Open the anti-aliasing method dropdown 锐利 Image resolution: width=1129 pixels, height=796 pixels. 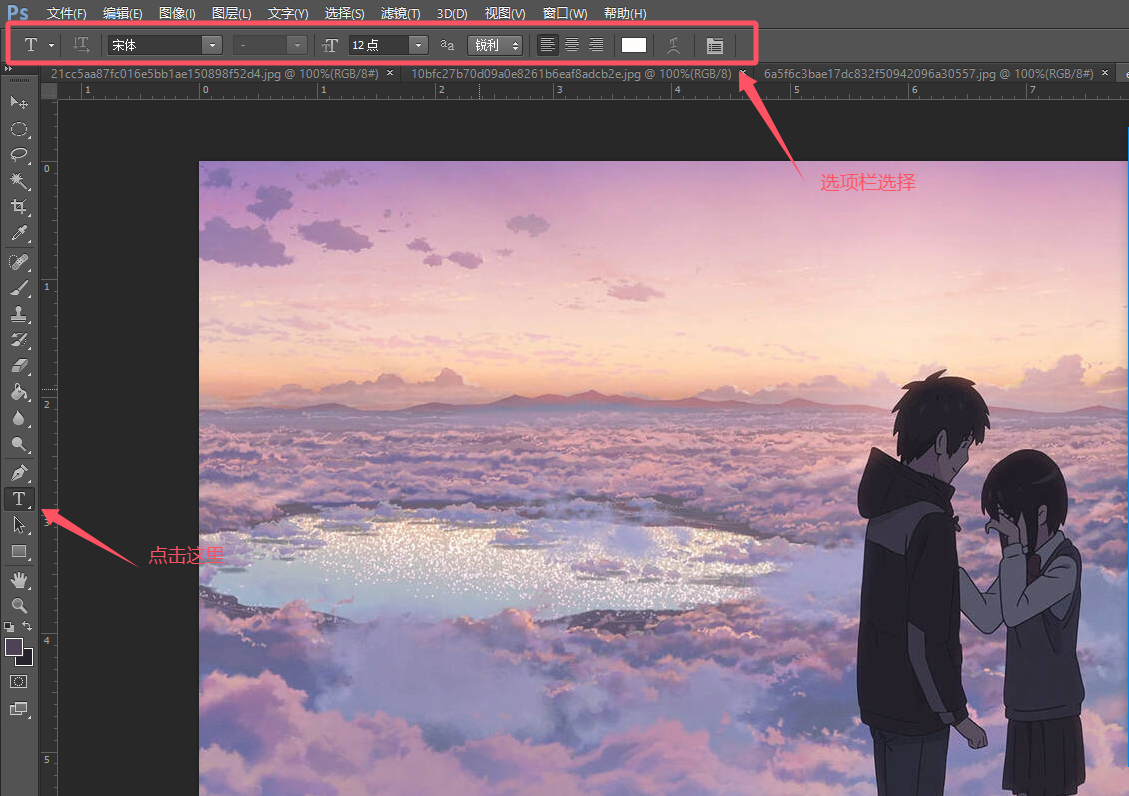[x=495, y=45]
